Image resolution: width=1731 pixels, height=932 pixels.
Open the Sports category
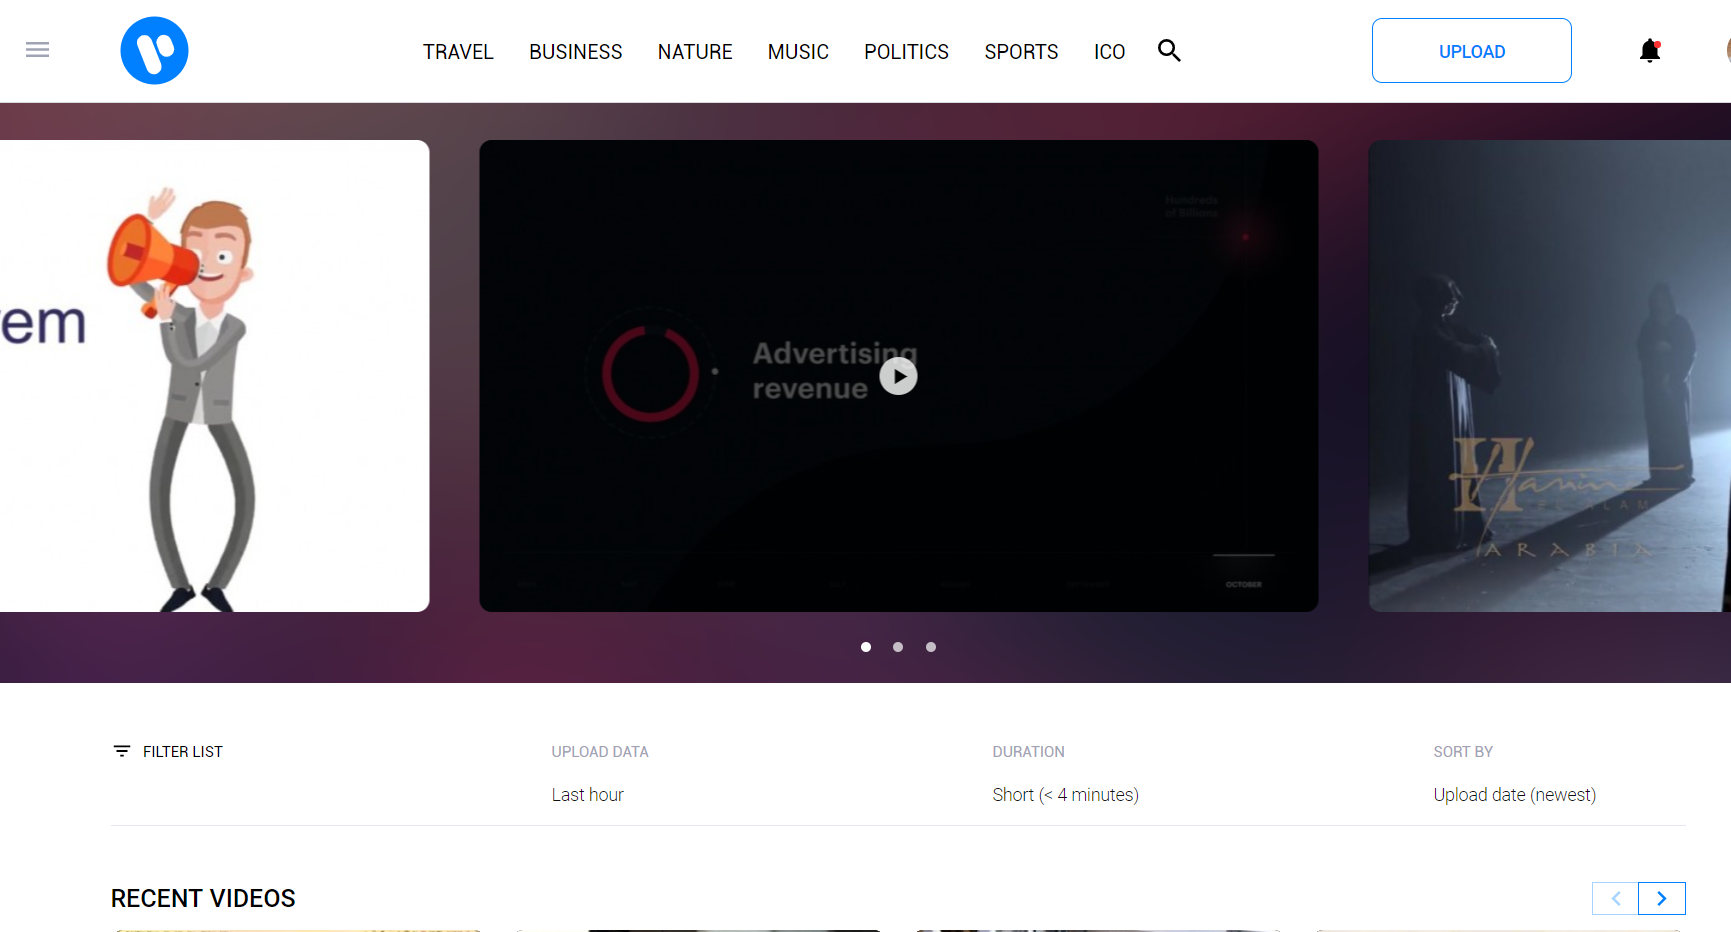1021,52
